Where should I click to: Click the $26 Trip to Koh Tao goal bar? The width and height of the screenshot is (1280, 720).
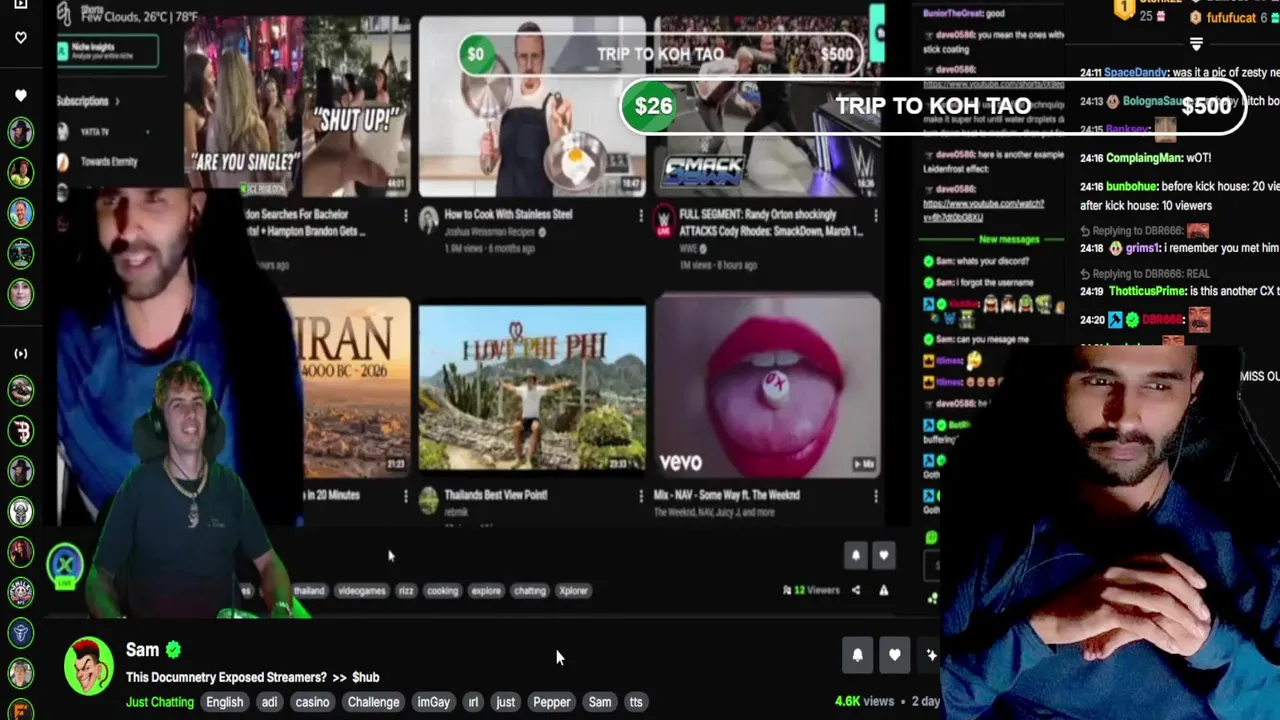(x=933, y=106)
